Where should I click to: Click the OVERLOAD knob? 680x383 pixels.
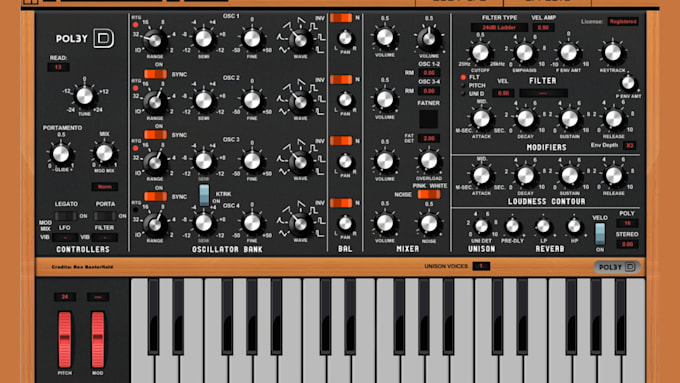point(429,161)
